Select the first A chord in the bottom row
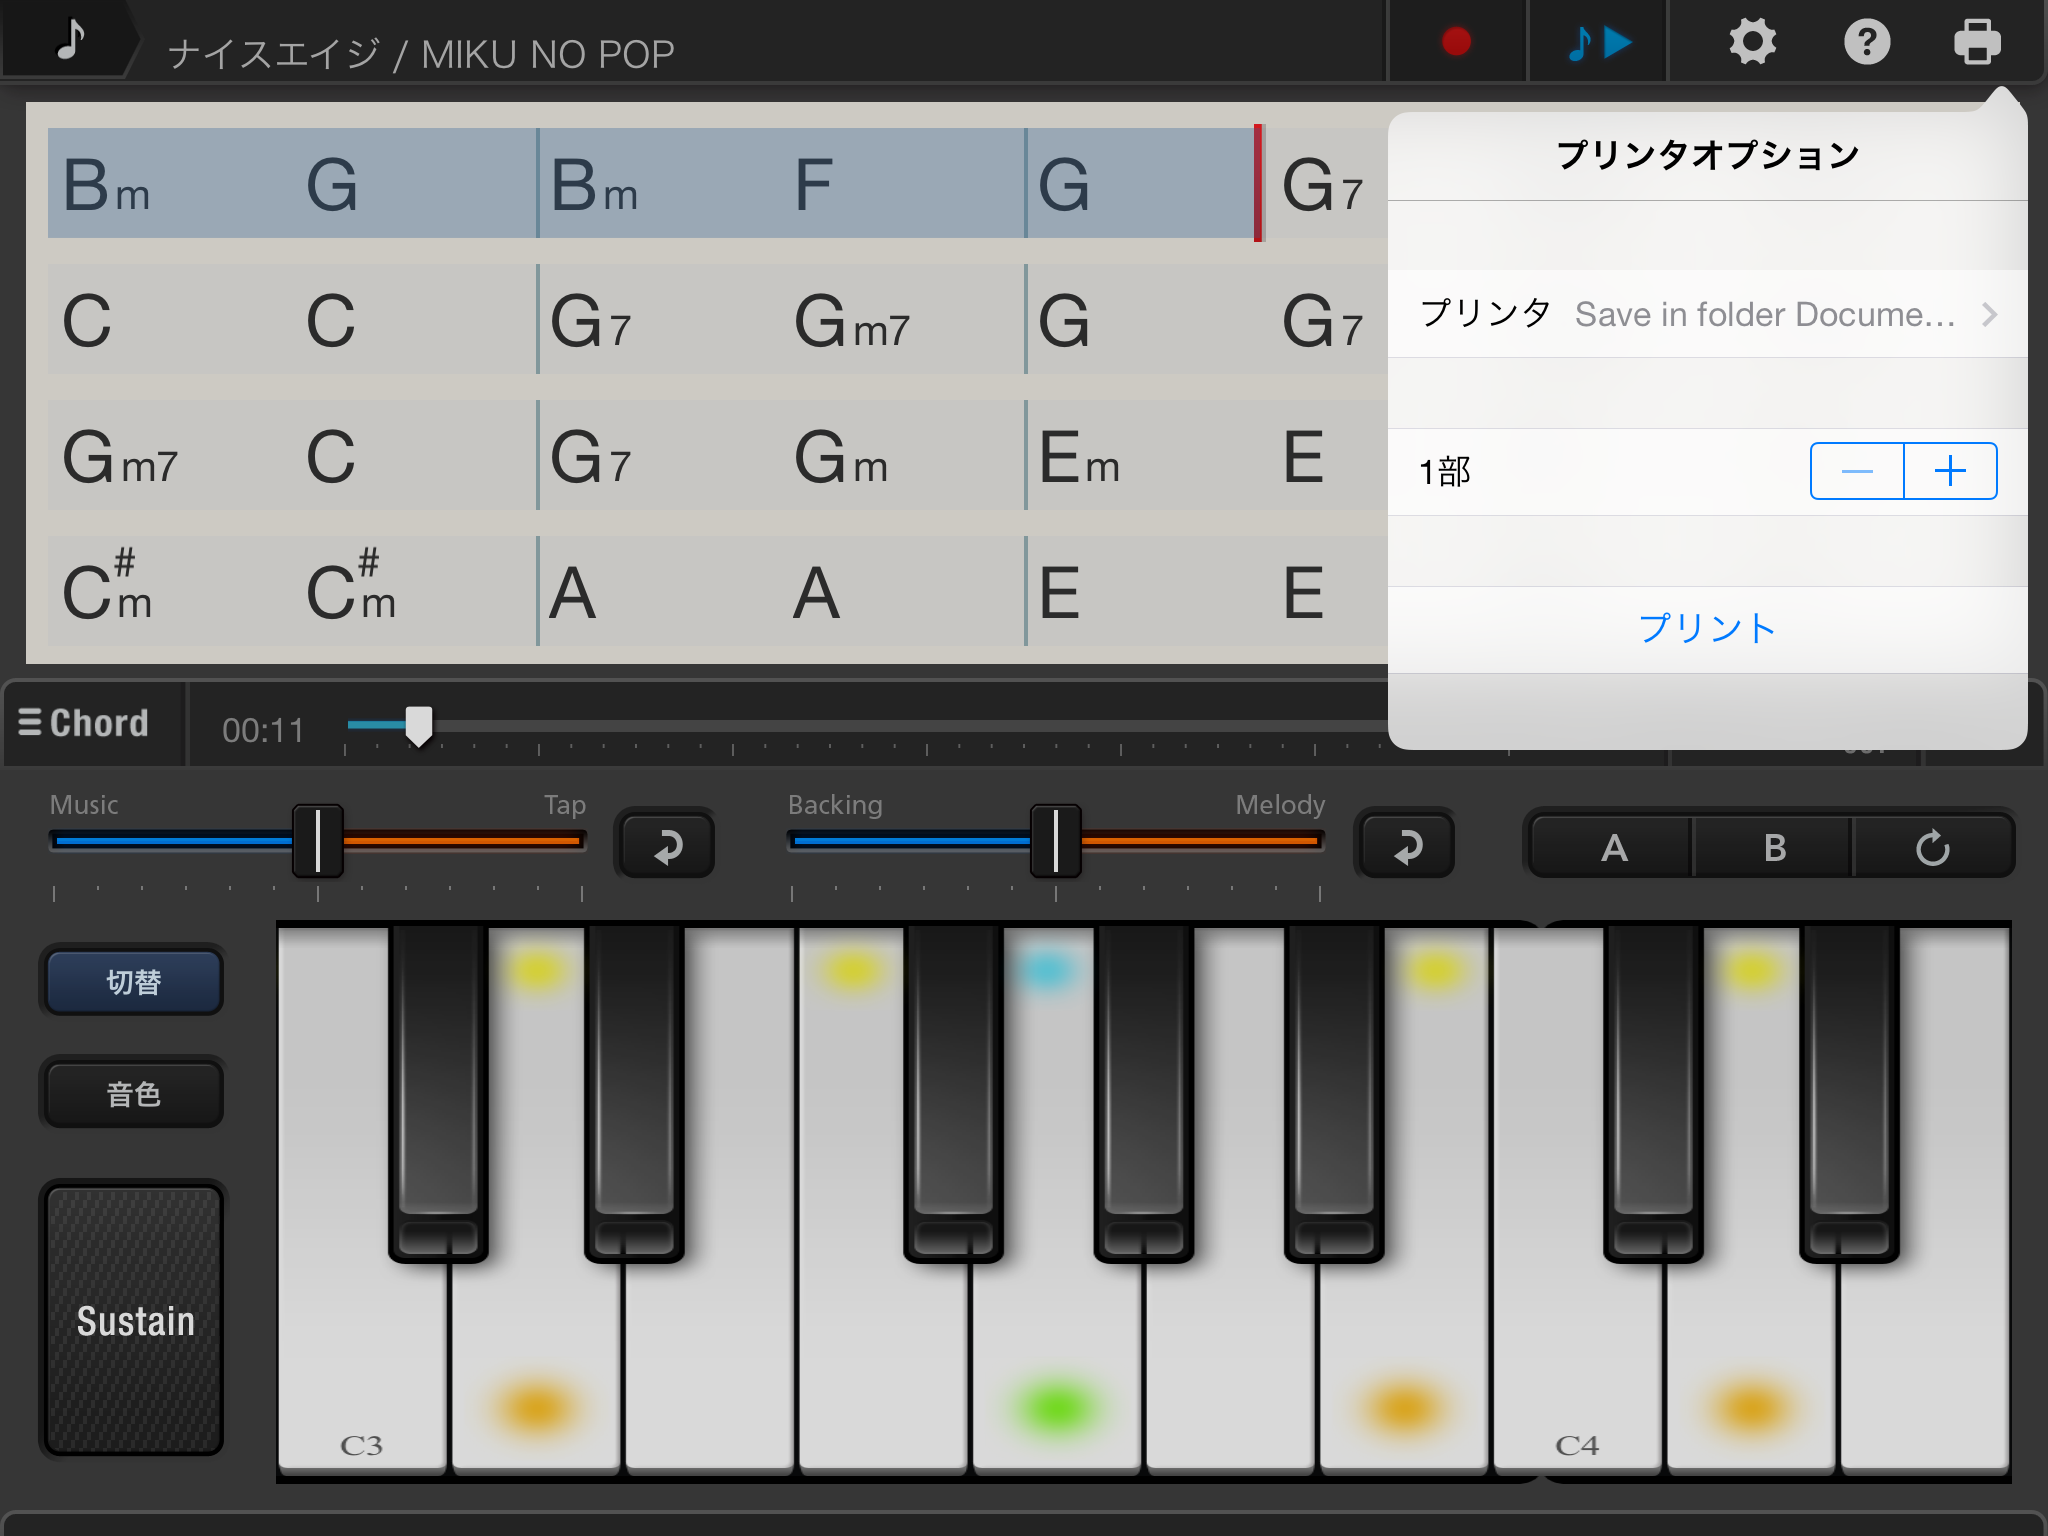2048x1536 pixels. click(x=573, y=591)
